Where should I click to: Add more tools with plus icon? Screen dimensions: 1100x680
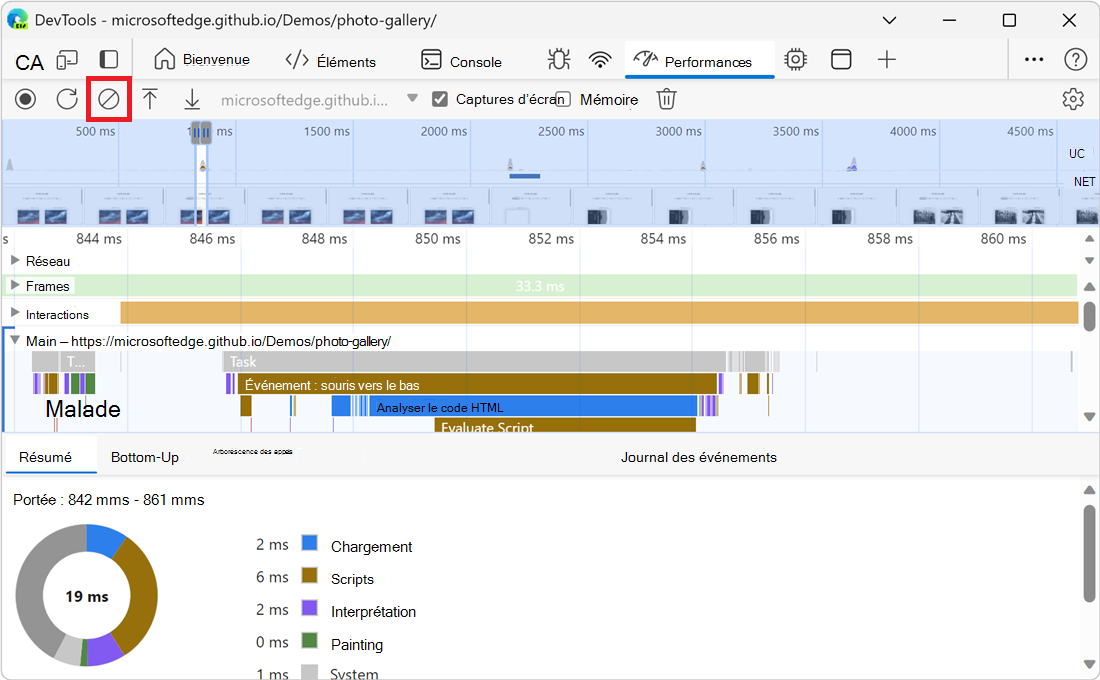887,60
